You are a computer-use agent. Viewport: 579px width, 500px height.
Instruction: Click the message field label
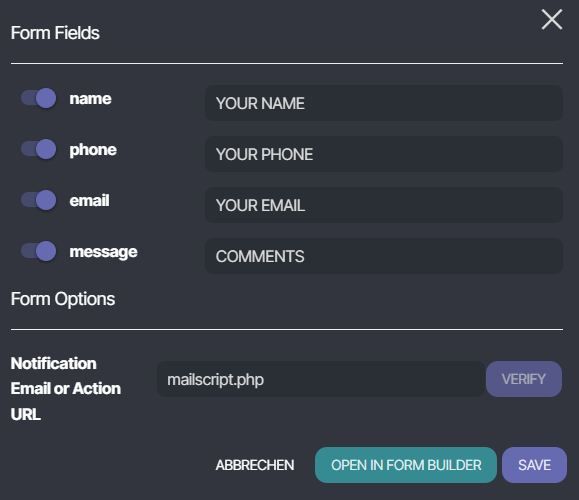tap(103, 252)
